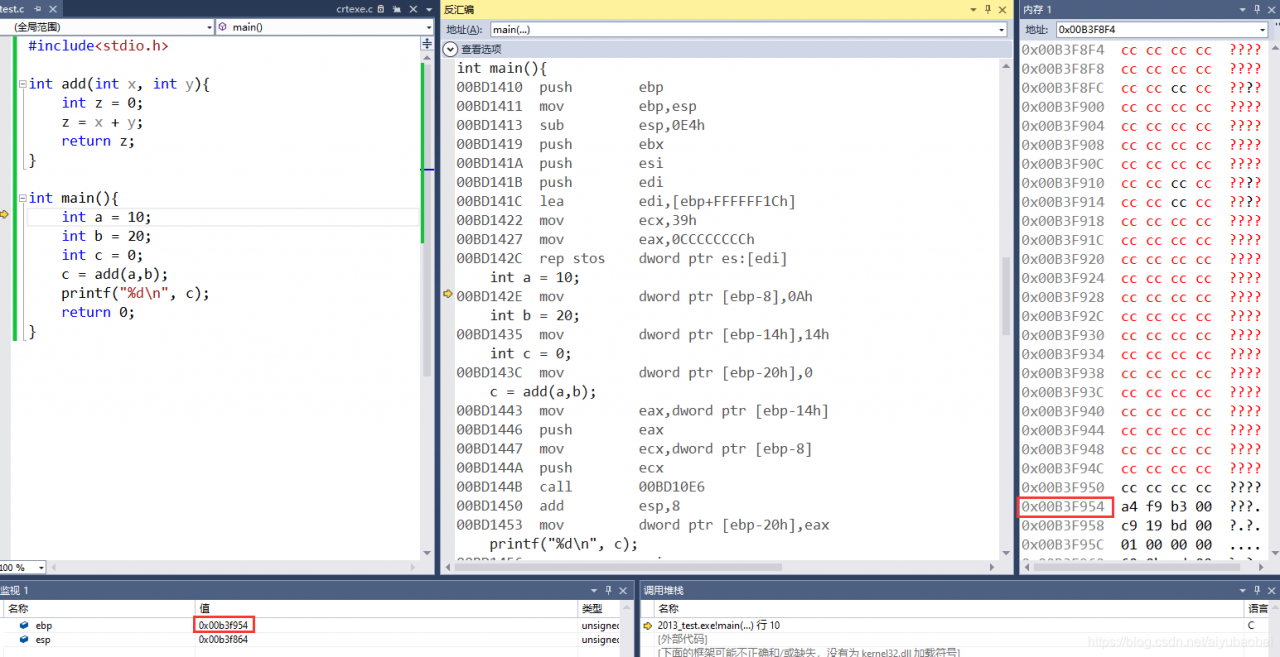
Task: Click the 反汇编 disassembly panel title
Action: [459, 9]
